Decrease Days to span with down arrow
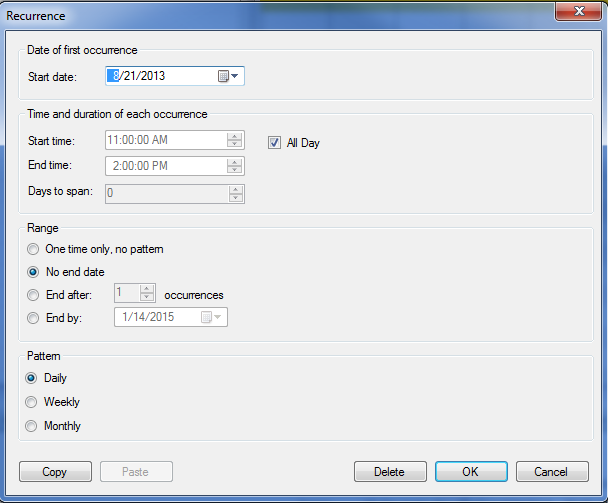 coord(236,198)
